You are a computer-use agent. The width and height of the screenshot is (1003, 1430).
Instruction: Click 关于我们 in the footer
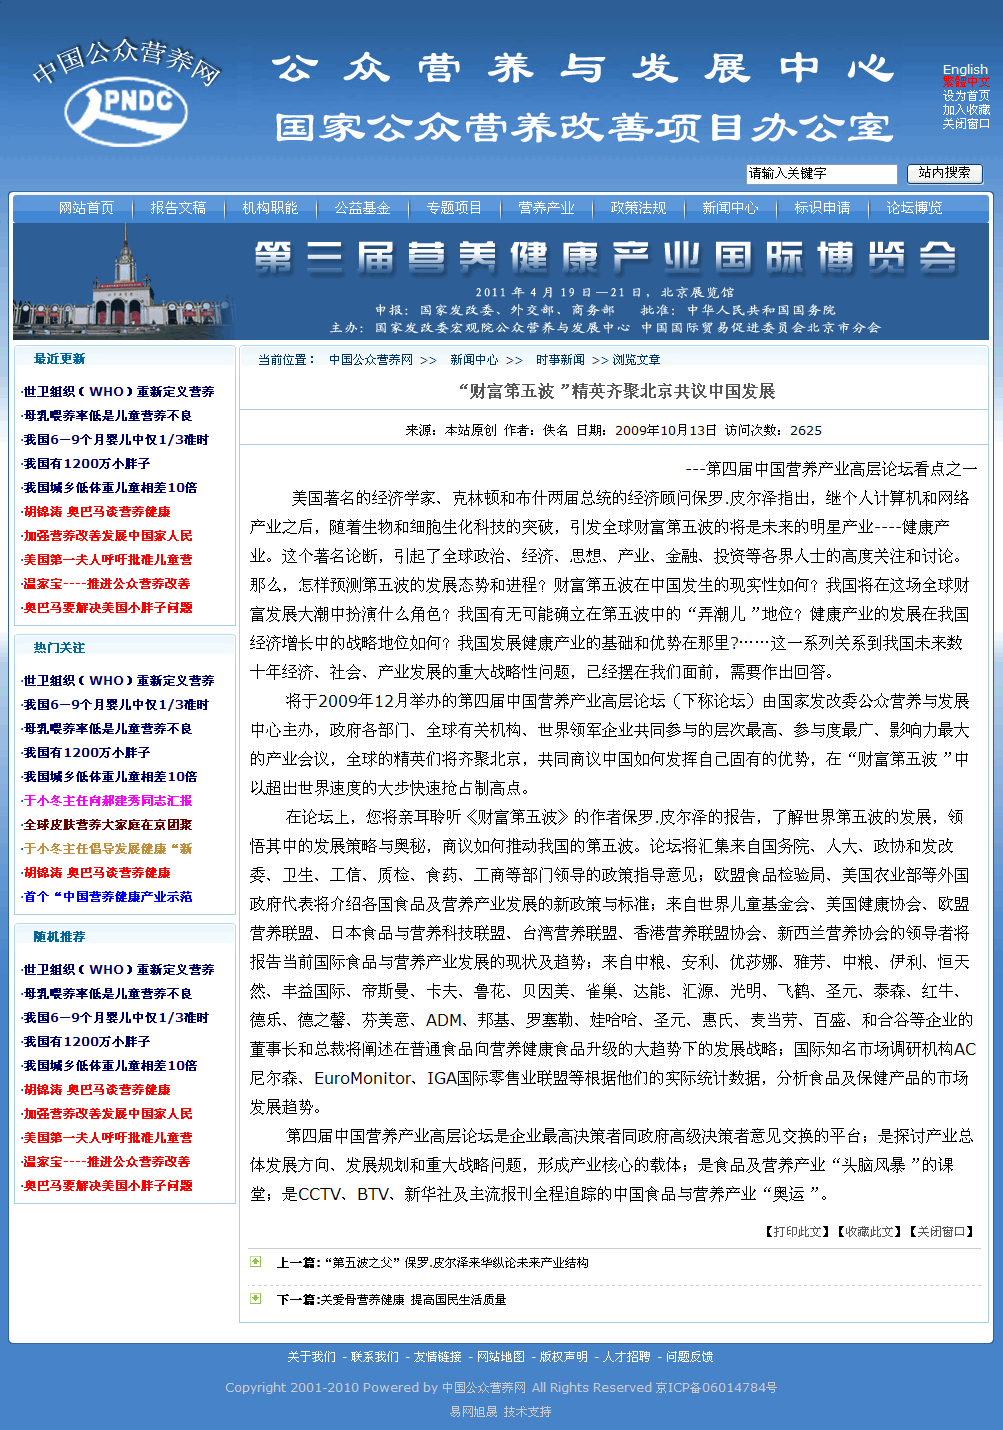(311, 1357)
